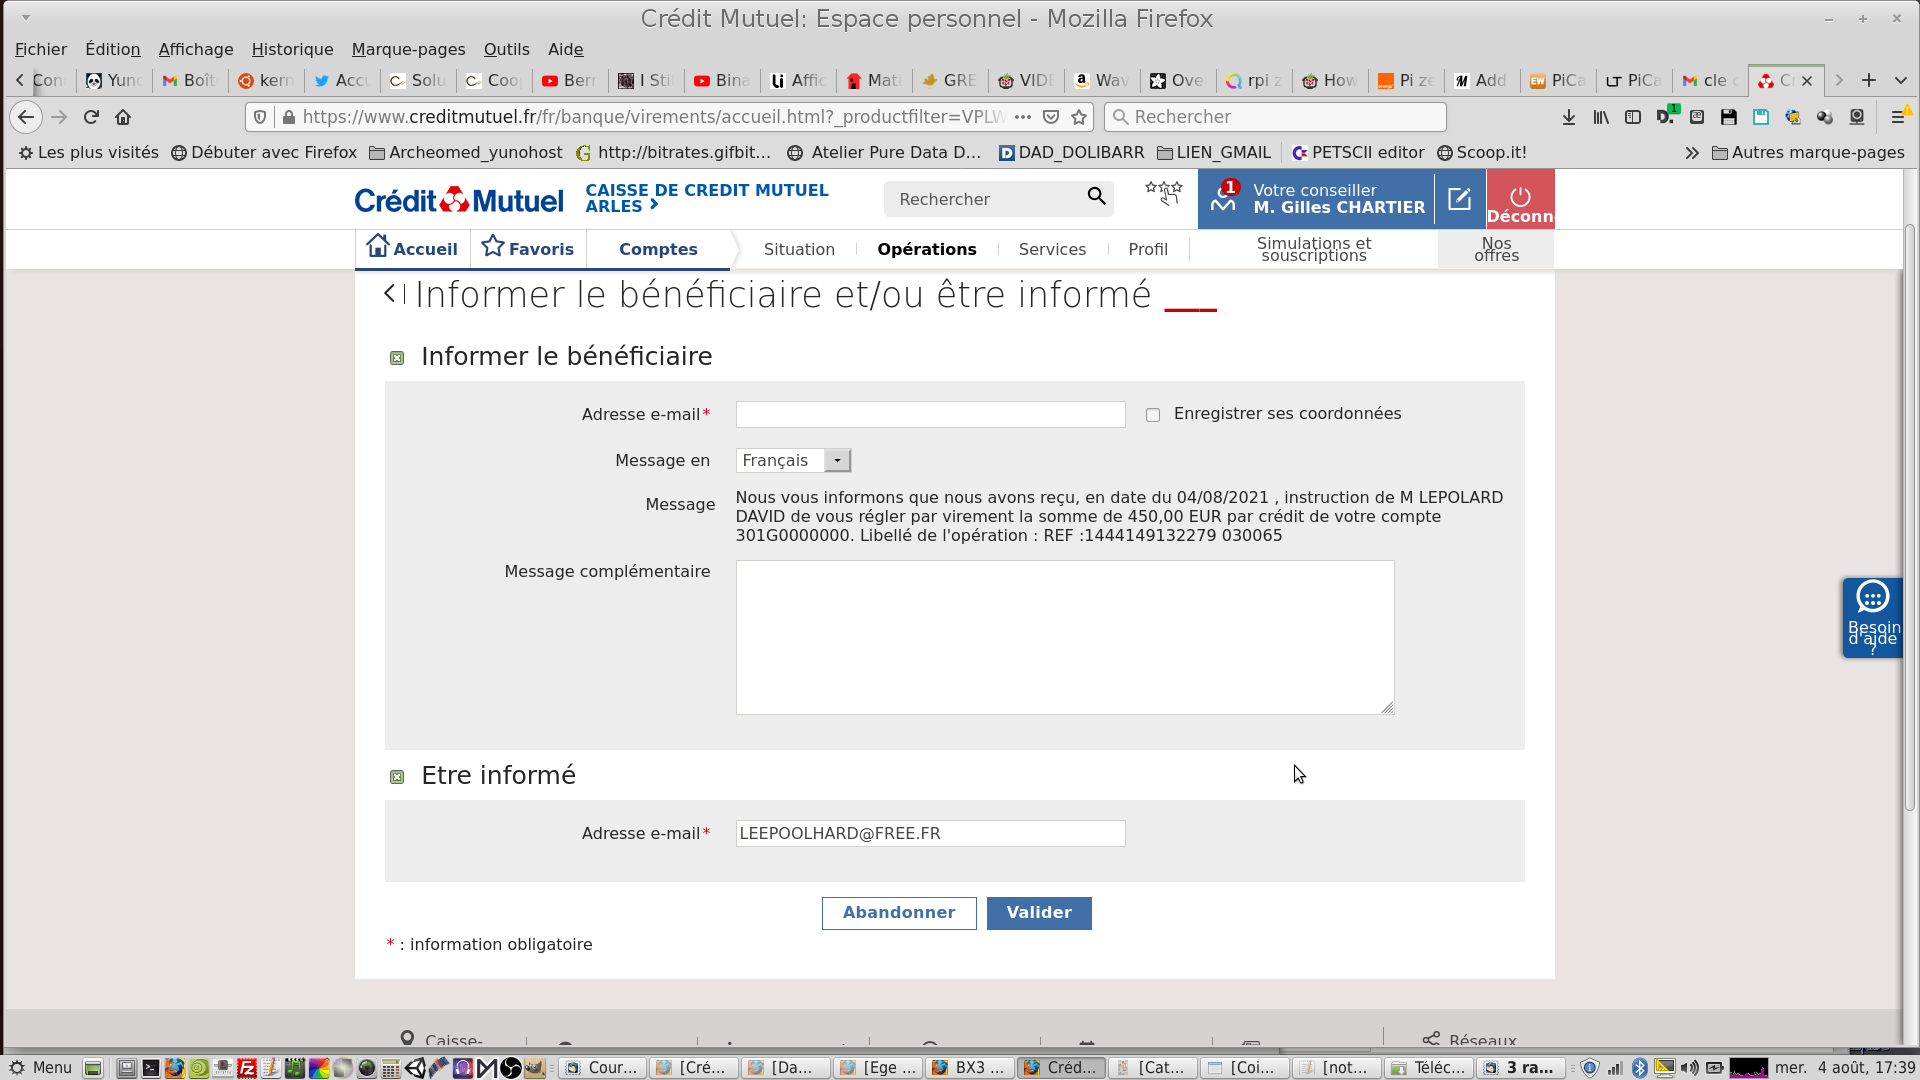Collapse the Etre informé section
The width and height of the screenshot is (1920, 1080).
coord(397,777)
